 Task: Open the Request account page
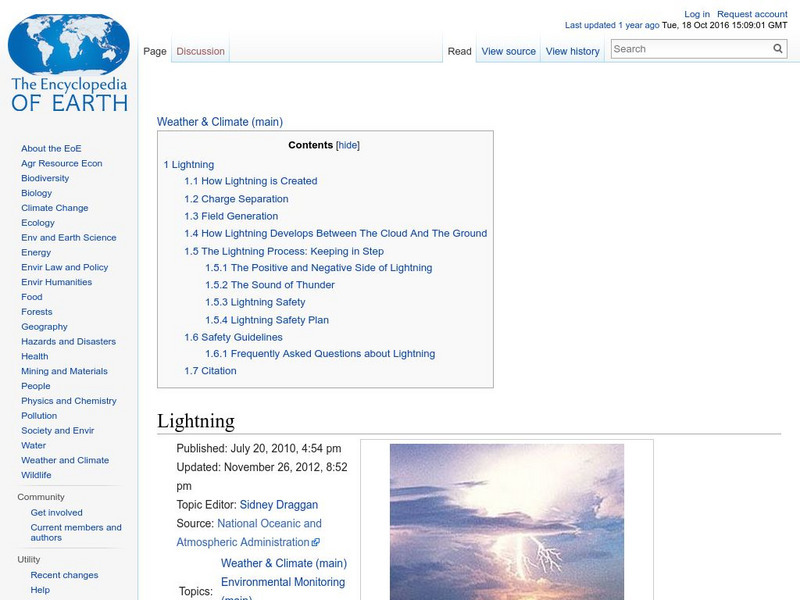(x=751, y=13)
